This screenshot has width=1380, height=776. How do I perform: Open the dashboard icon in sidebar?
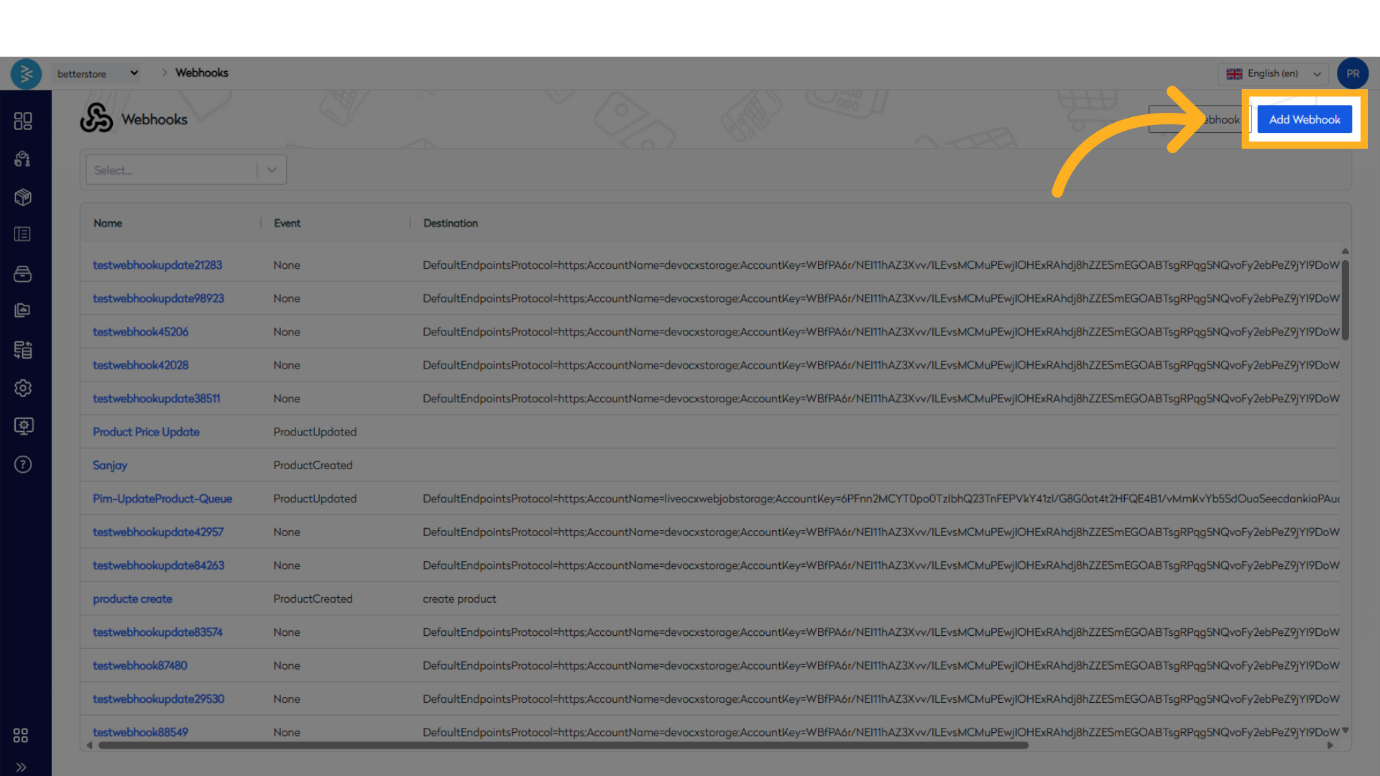tap(23, 121)
